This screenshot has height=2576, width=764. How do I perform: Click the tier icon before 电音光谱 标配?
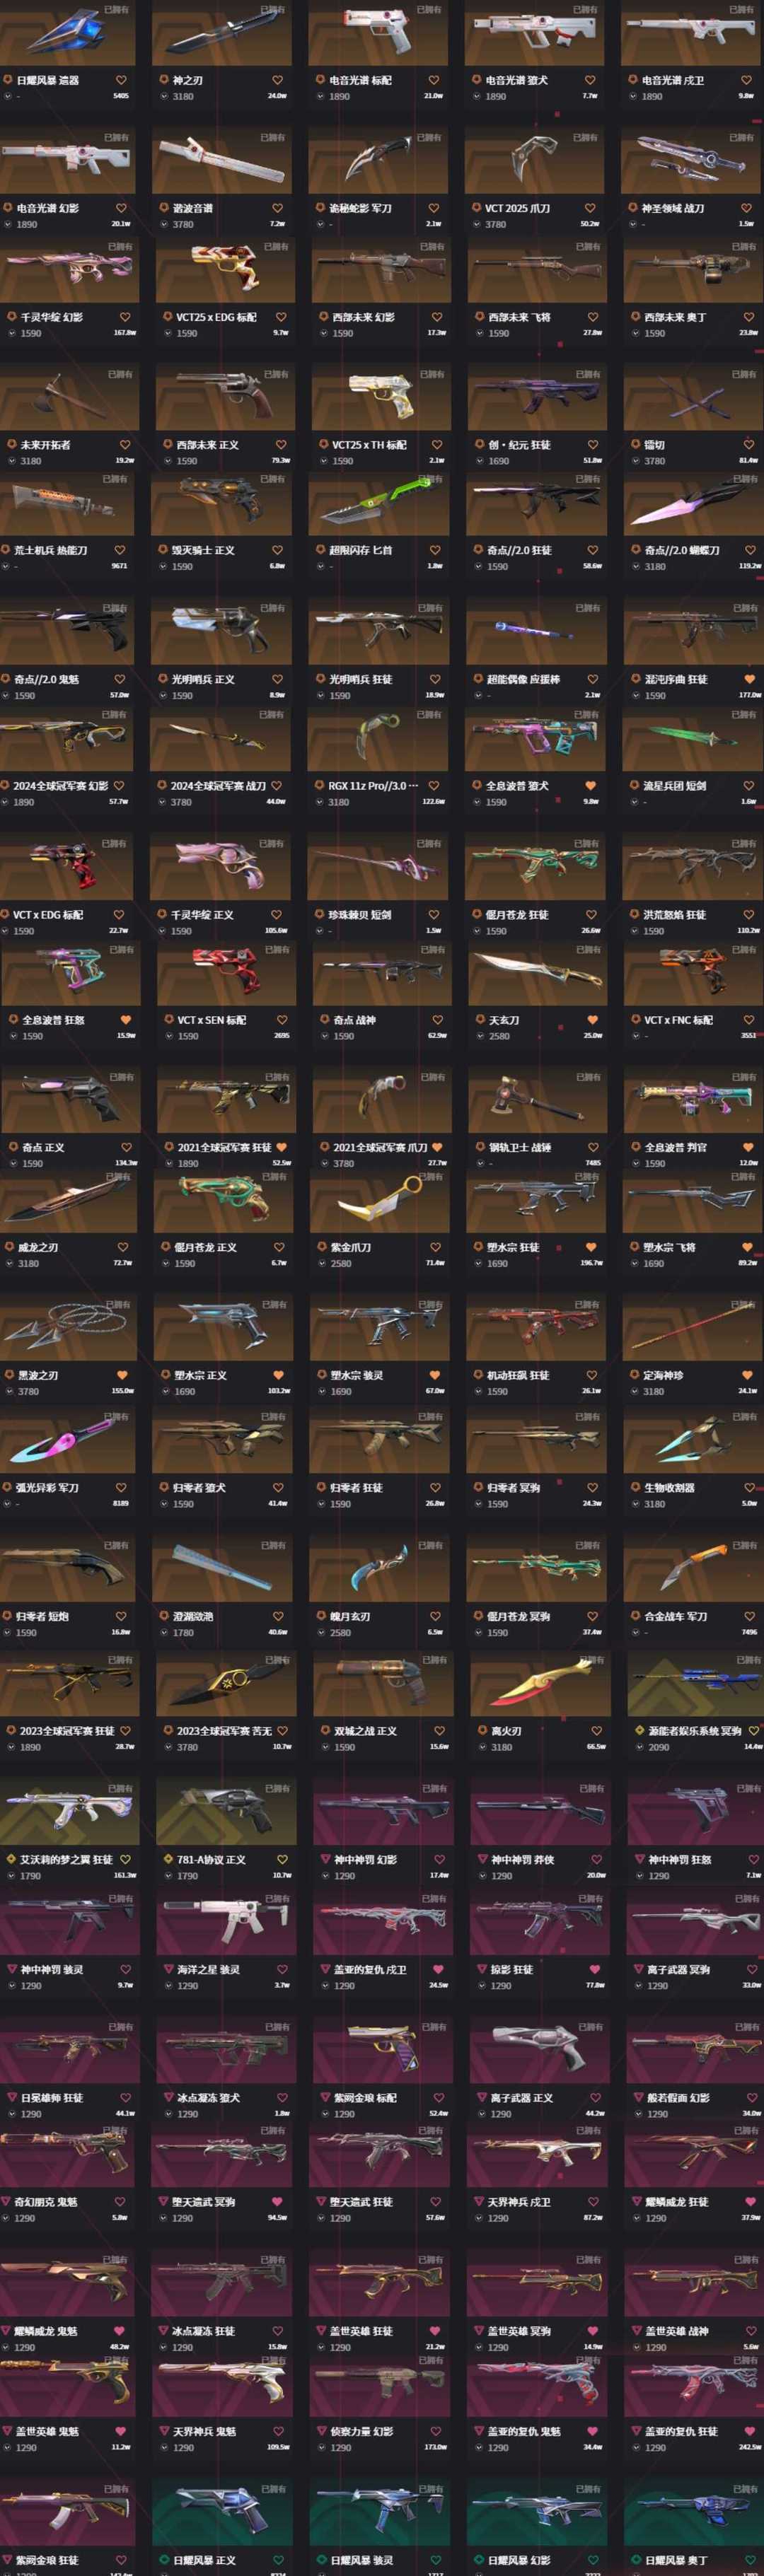(x=321, y=80)
